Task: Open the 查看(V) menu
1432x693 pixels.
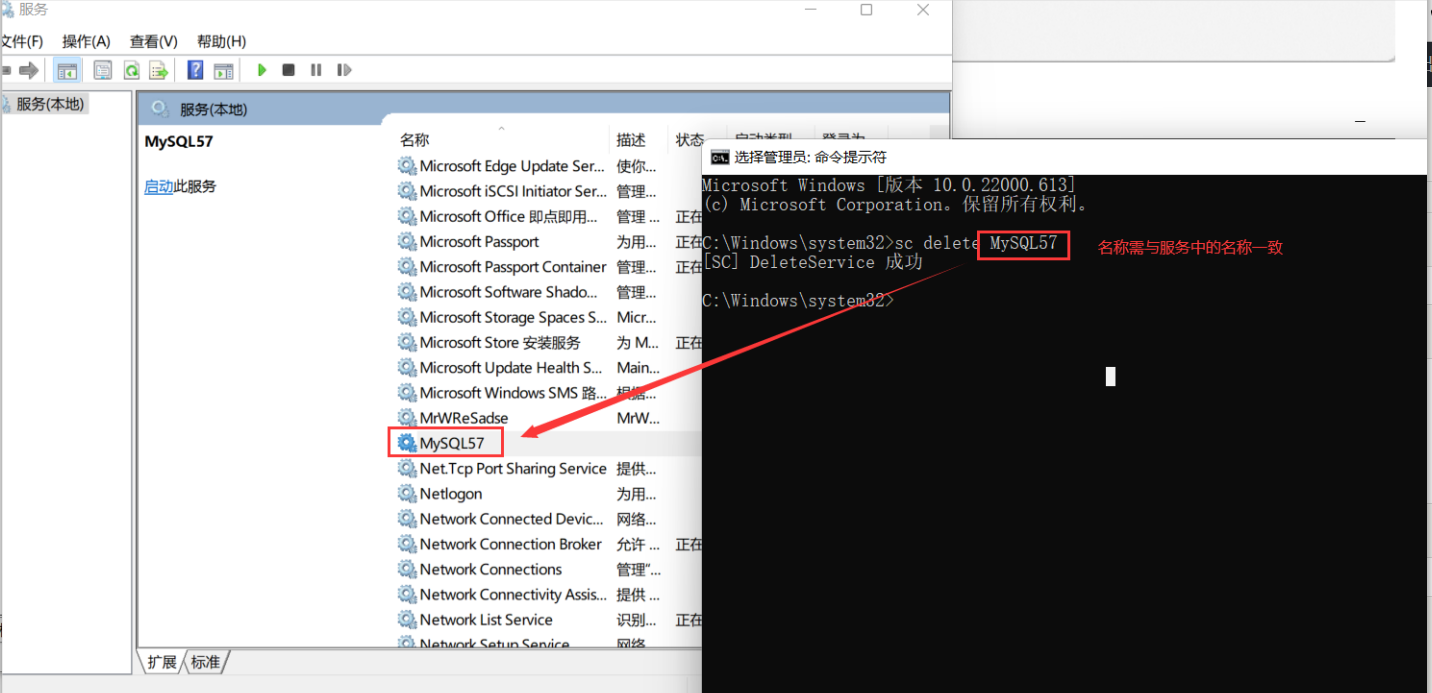Action: pyautogui.click(x=154, y=41)
